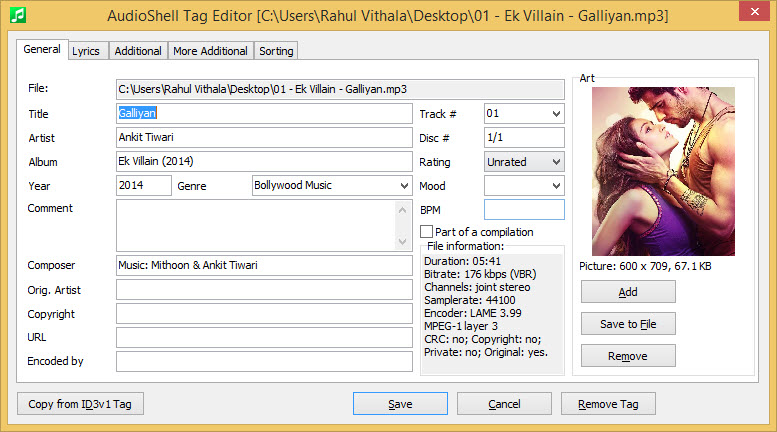Screen dimensions: 777x432
Task: Click the Comment scrollbar up arrow
Action: pos(402,210)
